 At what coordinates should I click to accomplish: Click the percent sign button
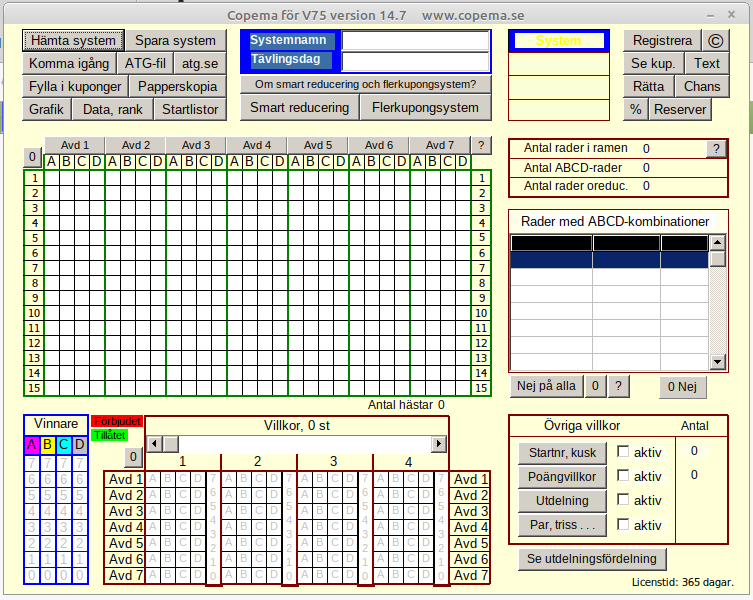tap(635, 109)
